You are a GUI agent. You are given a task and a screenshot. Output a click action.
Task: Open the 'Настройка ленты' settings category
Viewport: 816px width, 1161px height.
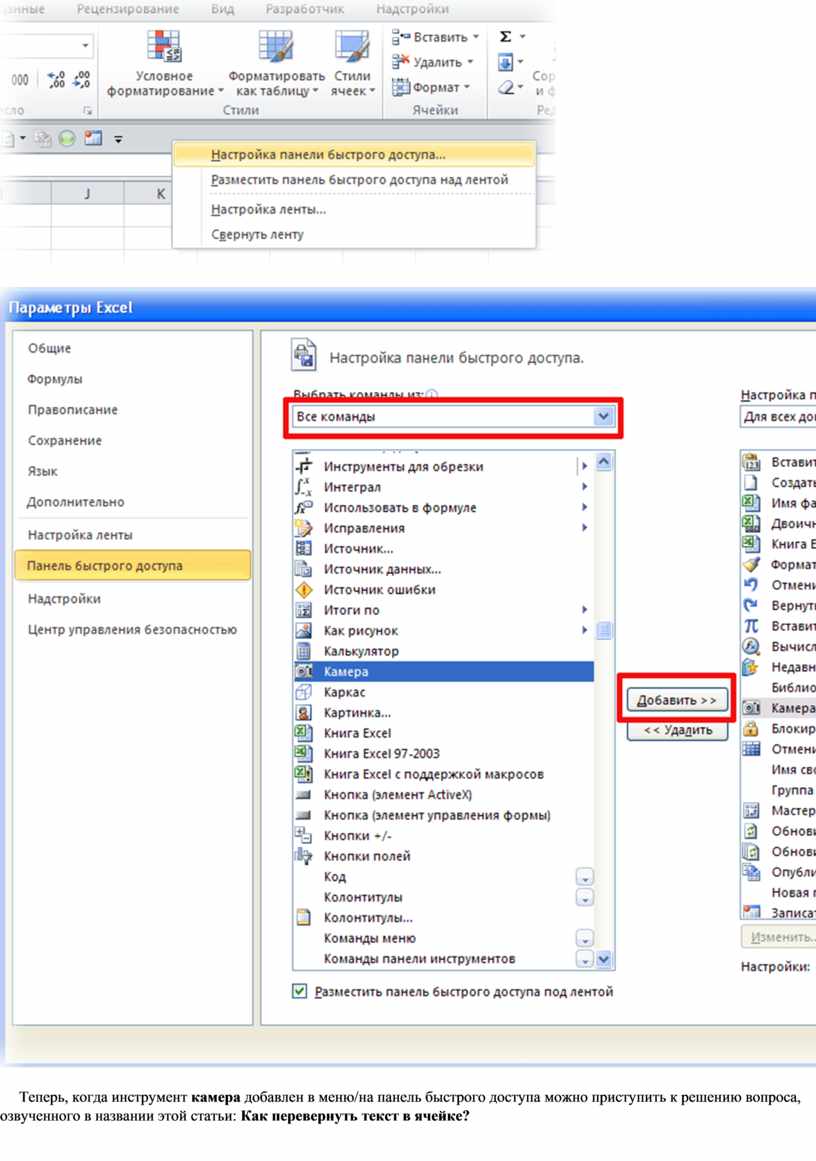[x=80, y=535]
